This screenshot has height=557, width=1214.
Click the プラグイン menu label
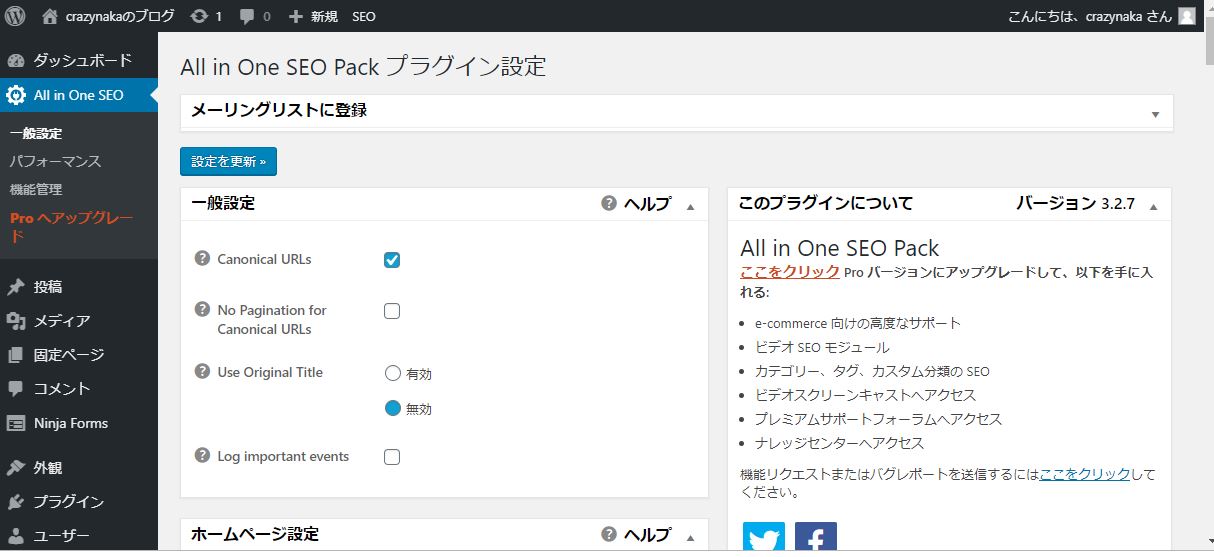tap(69, 502)
